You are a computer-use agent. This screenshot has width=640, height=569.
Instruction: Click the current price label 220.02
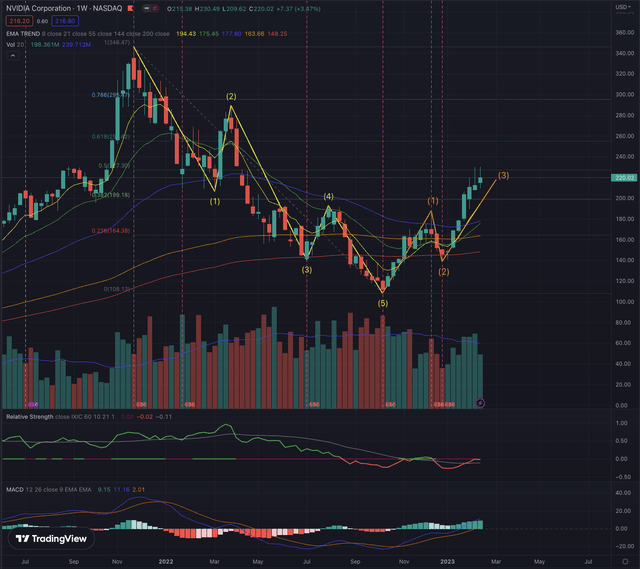(x=623, y=178)
